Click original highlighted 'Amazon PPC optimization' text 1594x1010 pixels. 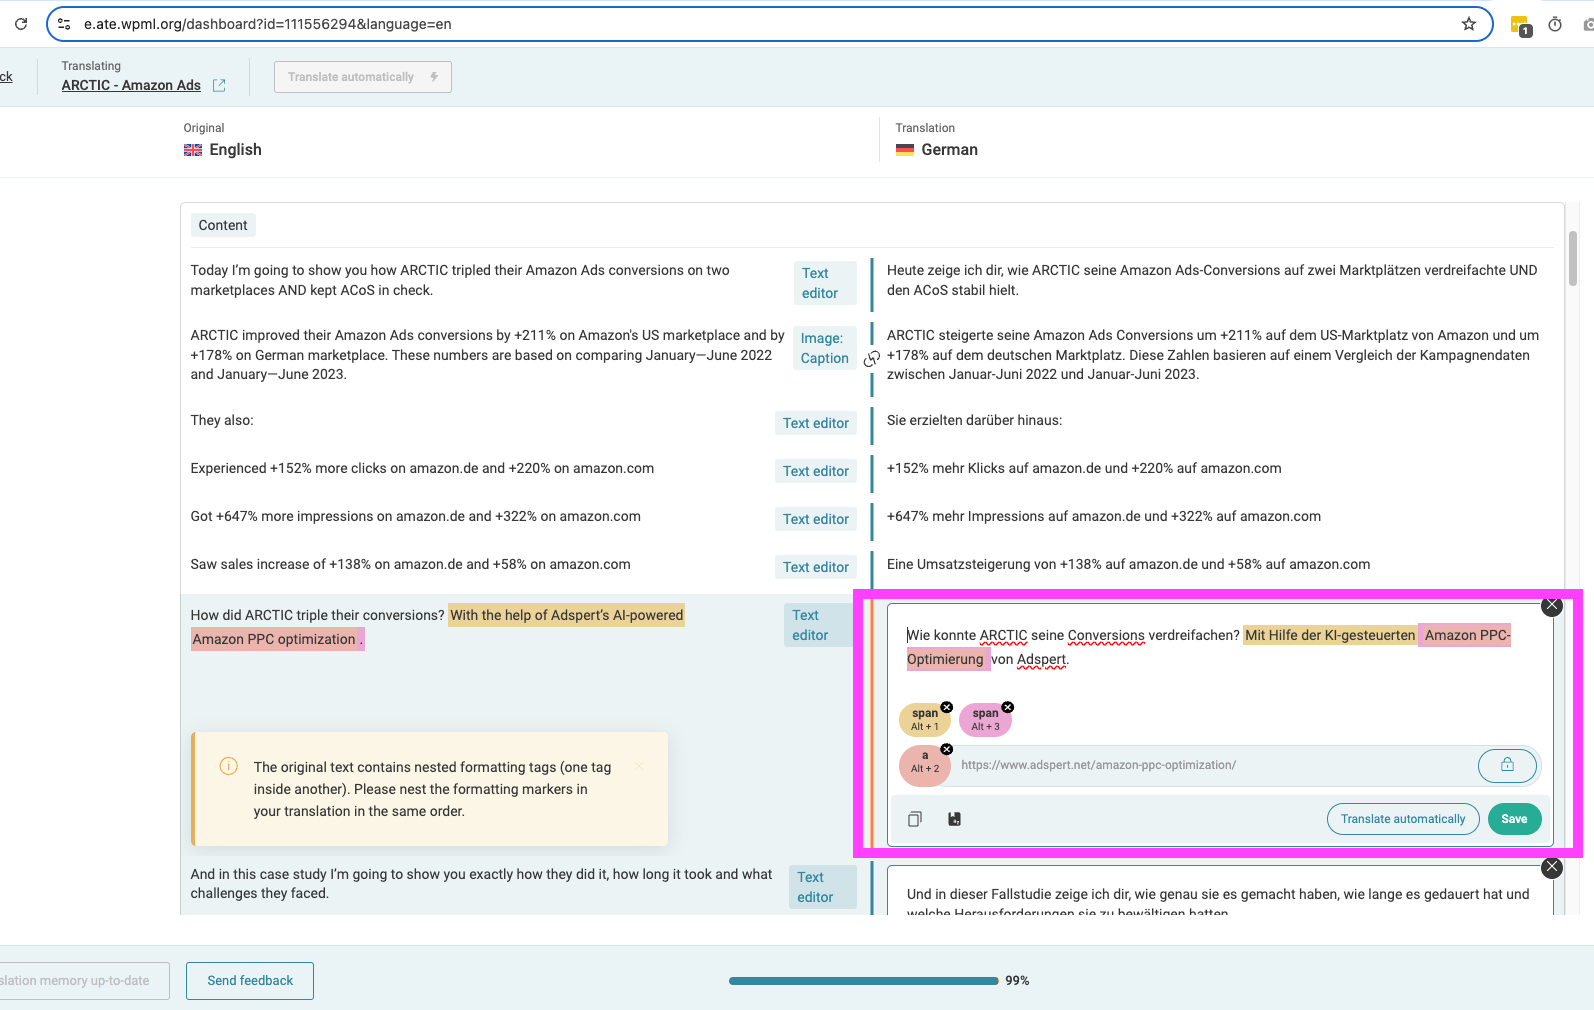274,639
